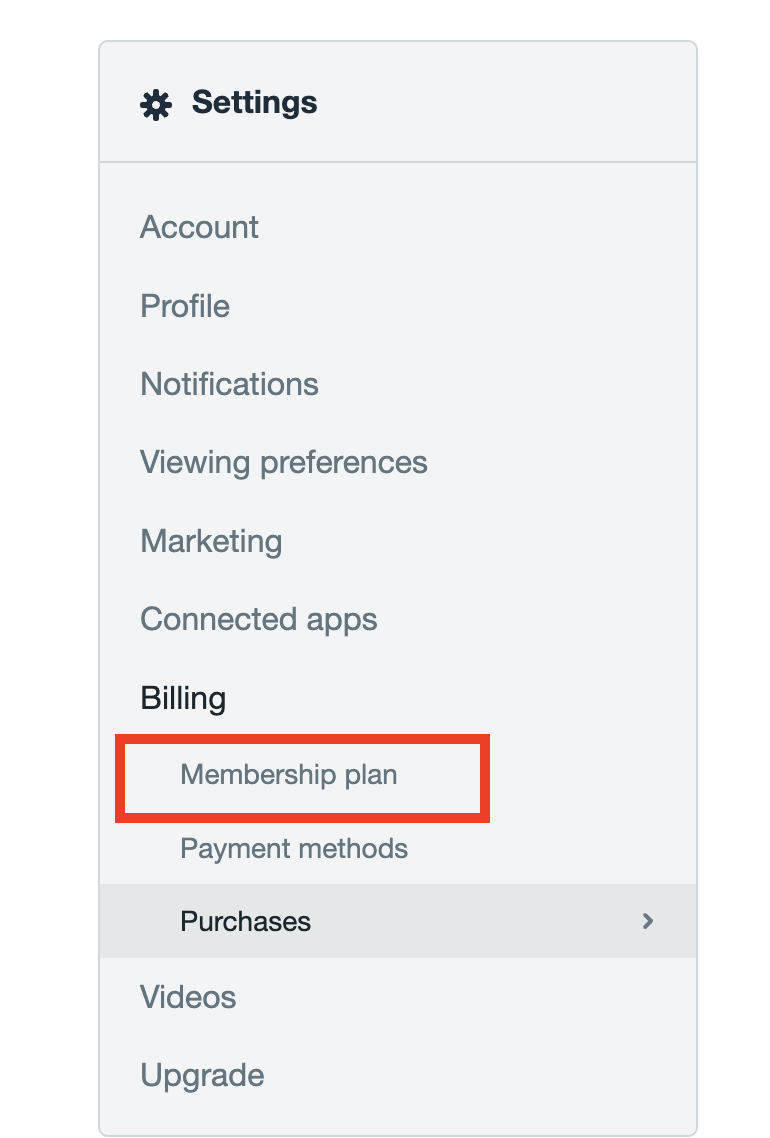Click the right-pointing arrow in the highlighted row
The height and width of the screenshot is (1138, 770).
pyautogui.click(x=648, y=921)
